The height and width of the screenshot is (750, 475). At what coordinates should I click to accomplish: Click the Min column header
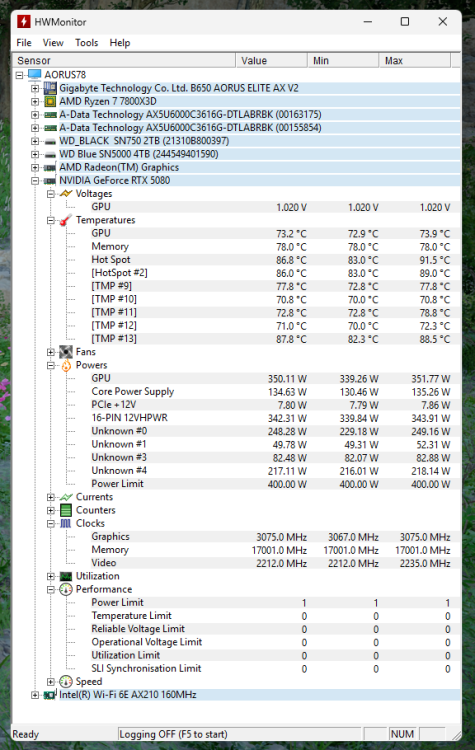coord(343,61)
